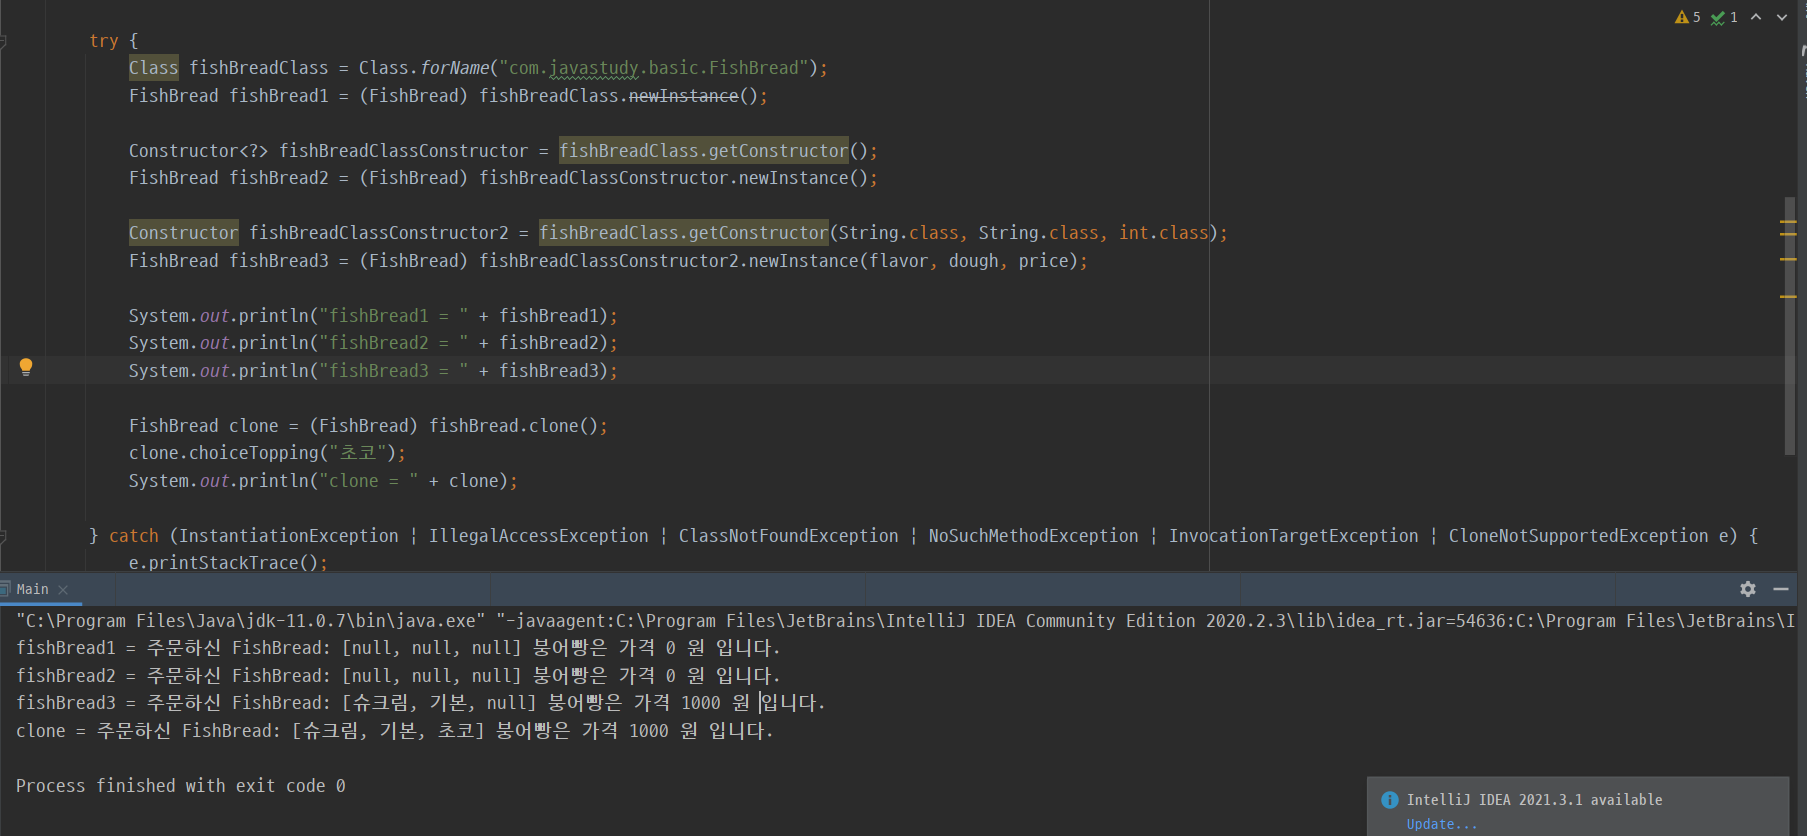The image size is (1807, 836).
Task: Click first yellow warning stripe marker
Action: (x=1788, y=222)
